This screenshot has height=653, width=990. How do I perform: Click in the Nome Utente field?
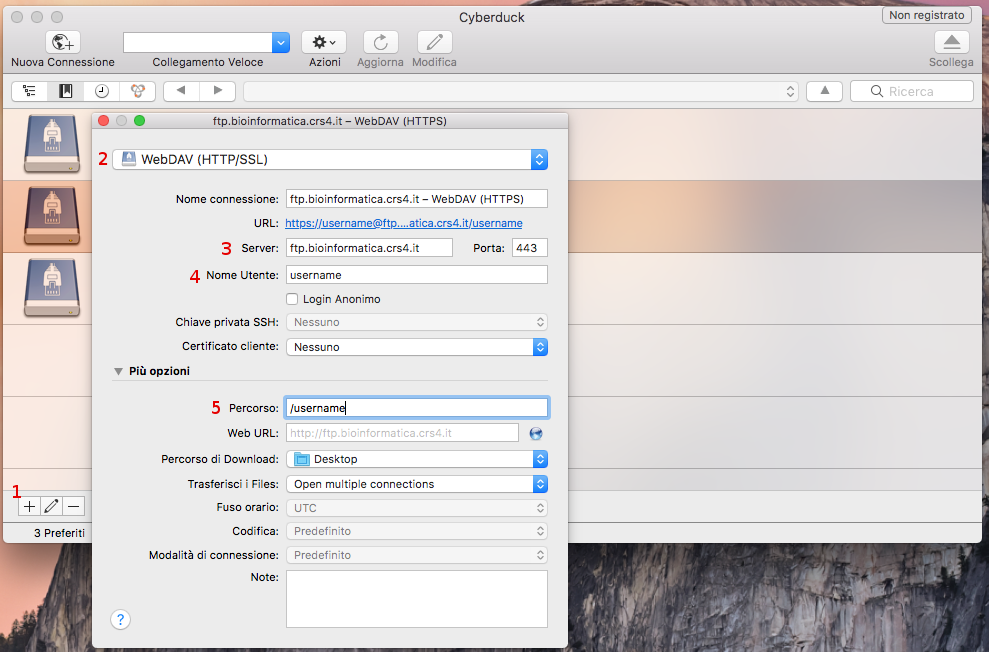click(x=417, y=275)
